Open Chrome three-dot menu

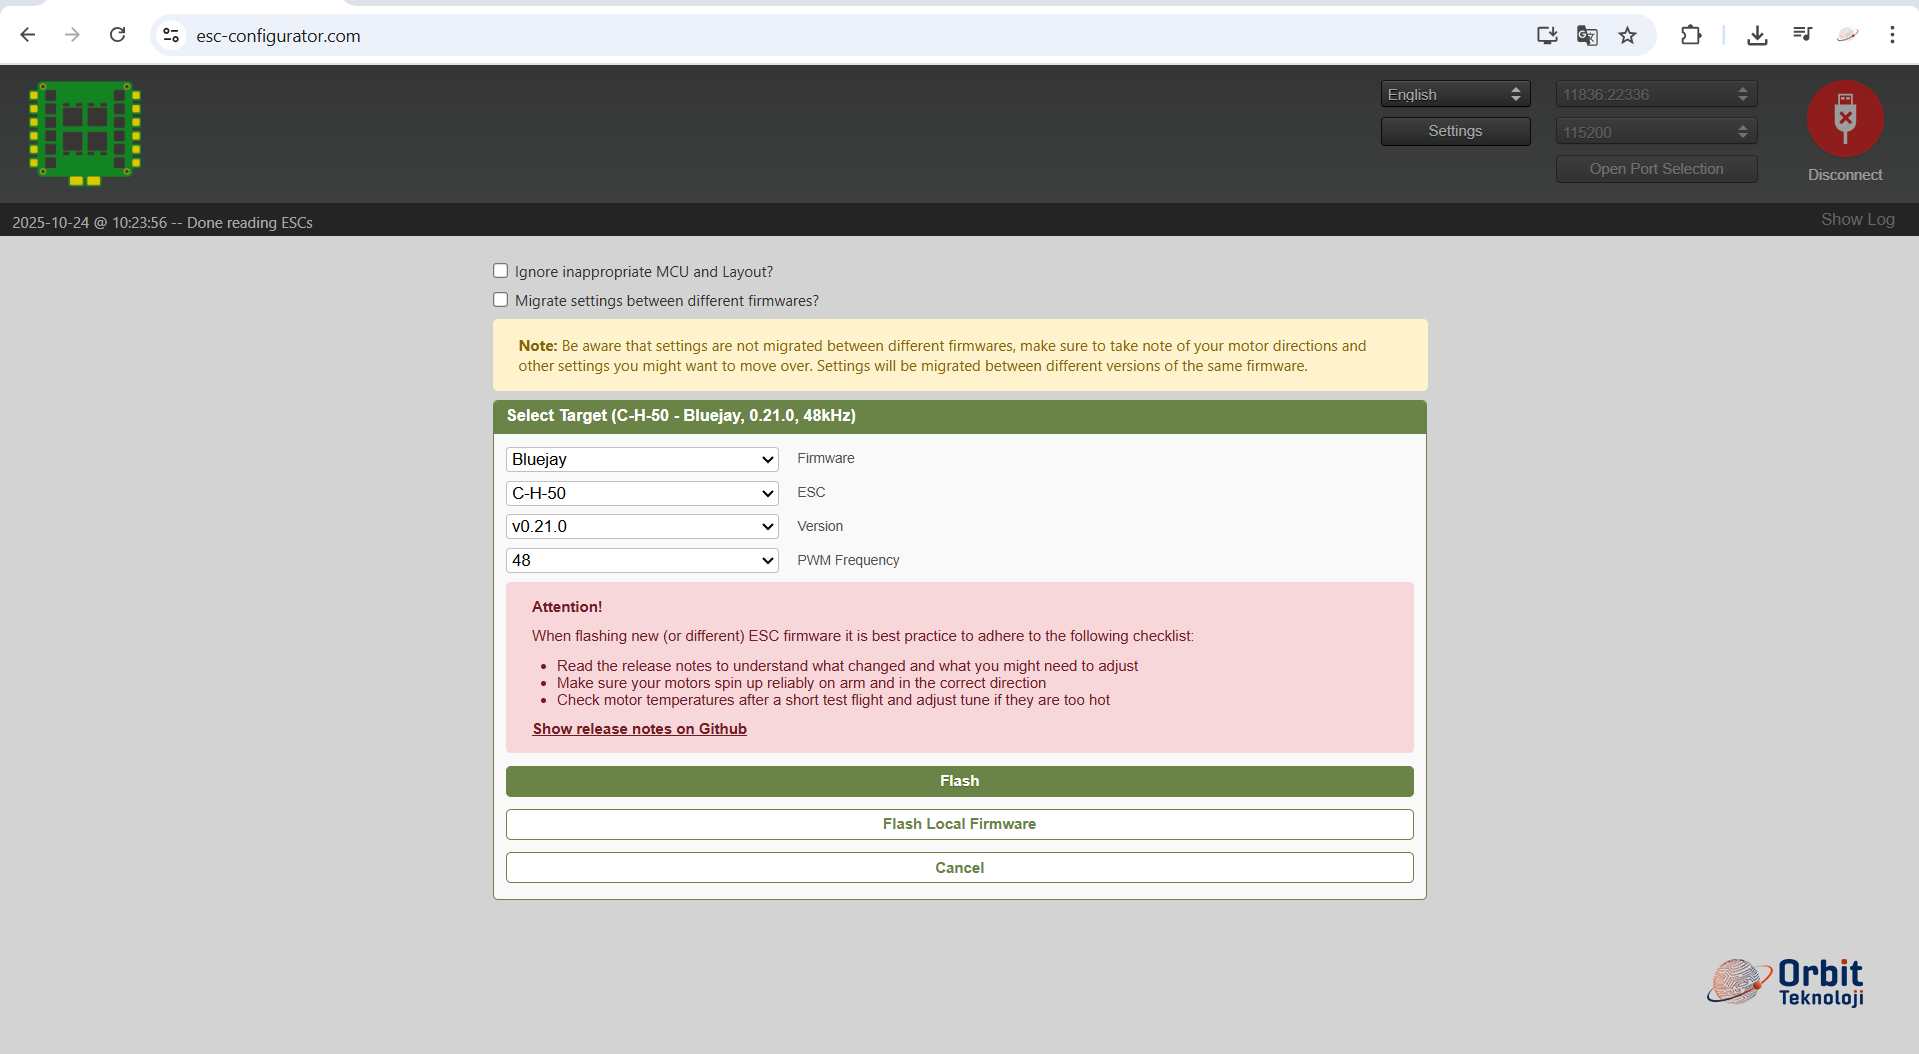1892,35
